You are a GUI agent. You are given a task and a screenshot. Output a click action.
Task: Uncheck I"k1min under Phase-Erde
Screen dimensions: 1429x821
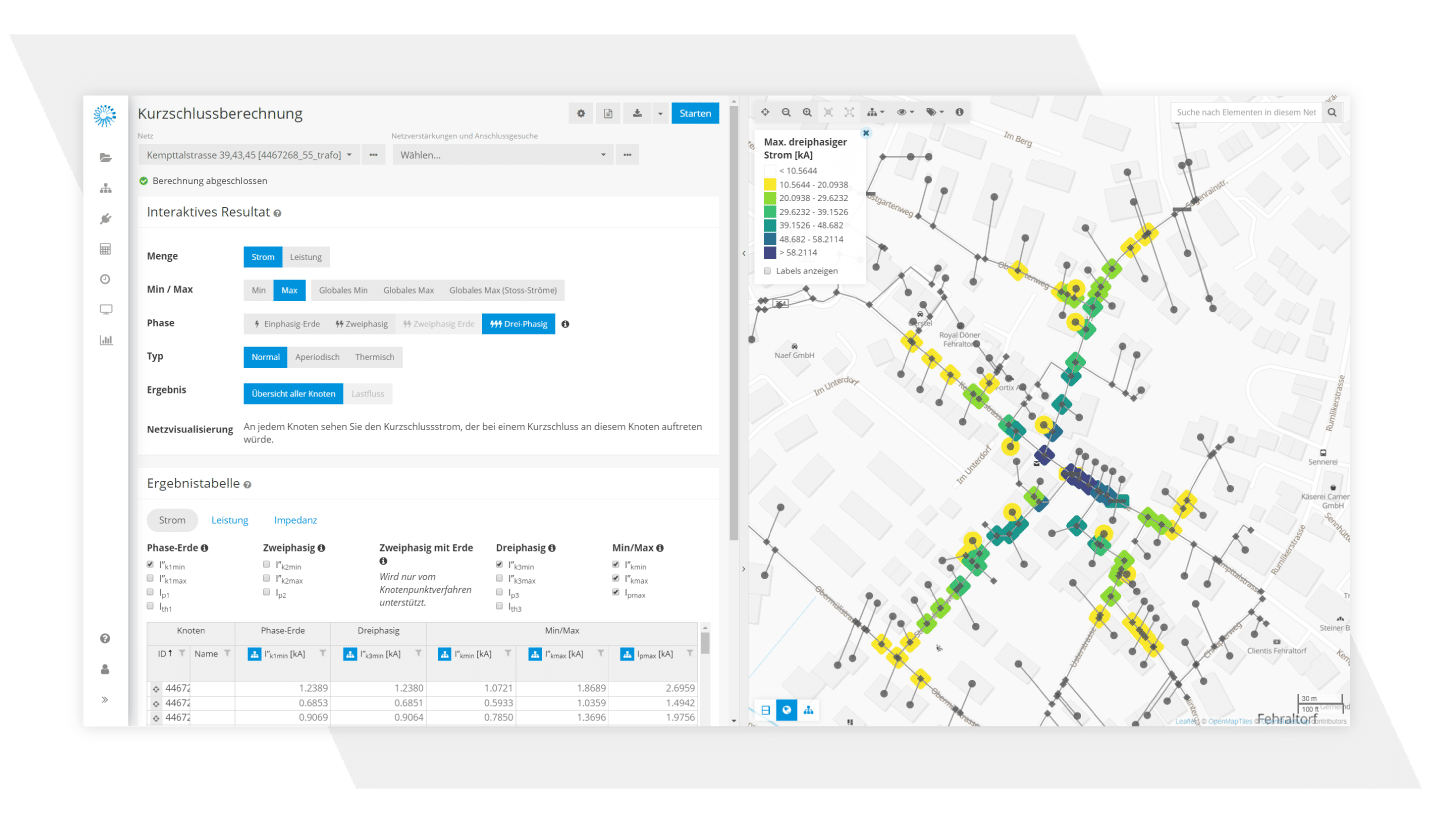click(151, 565)
